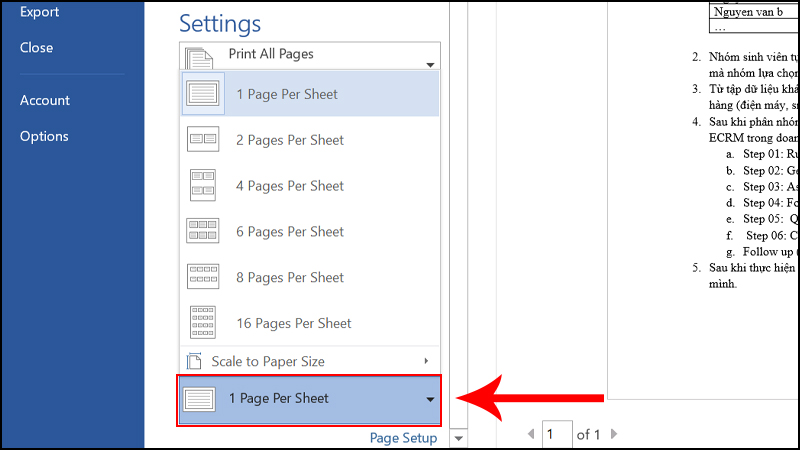
Task: Click the Print All Pages document icon
Action: pos(200,58)
